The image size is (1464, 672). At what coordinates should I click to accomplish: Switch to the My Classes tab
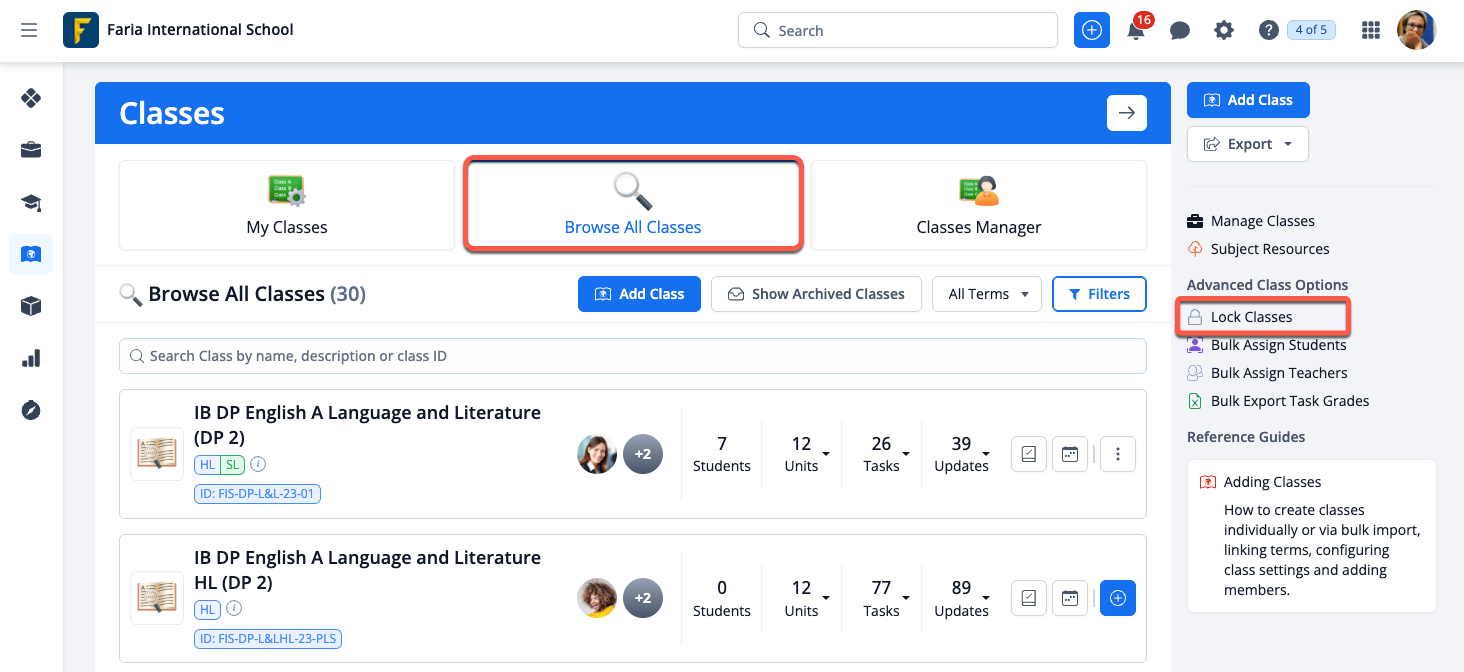point(287,205)
